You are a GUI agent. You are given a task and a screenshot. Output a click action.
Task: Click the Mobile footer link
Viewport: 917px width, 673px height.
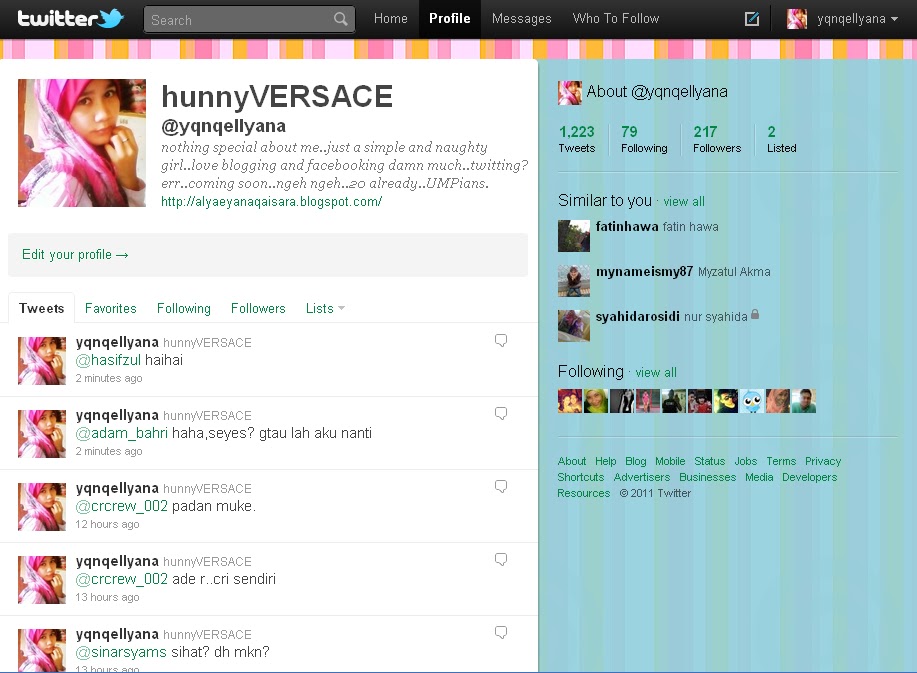[x=670, y=461]
